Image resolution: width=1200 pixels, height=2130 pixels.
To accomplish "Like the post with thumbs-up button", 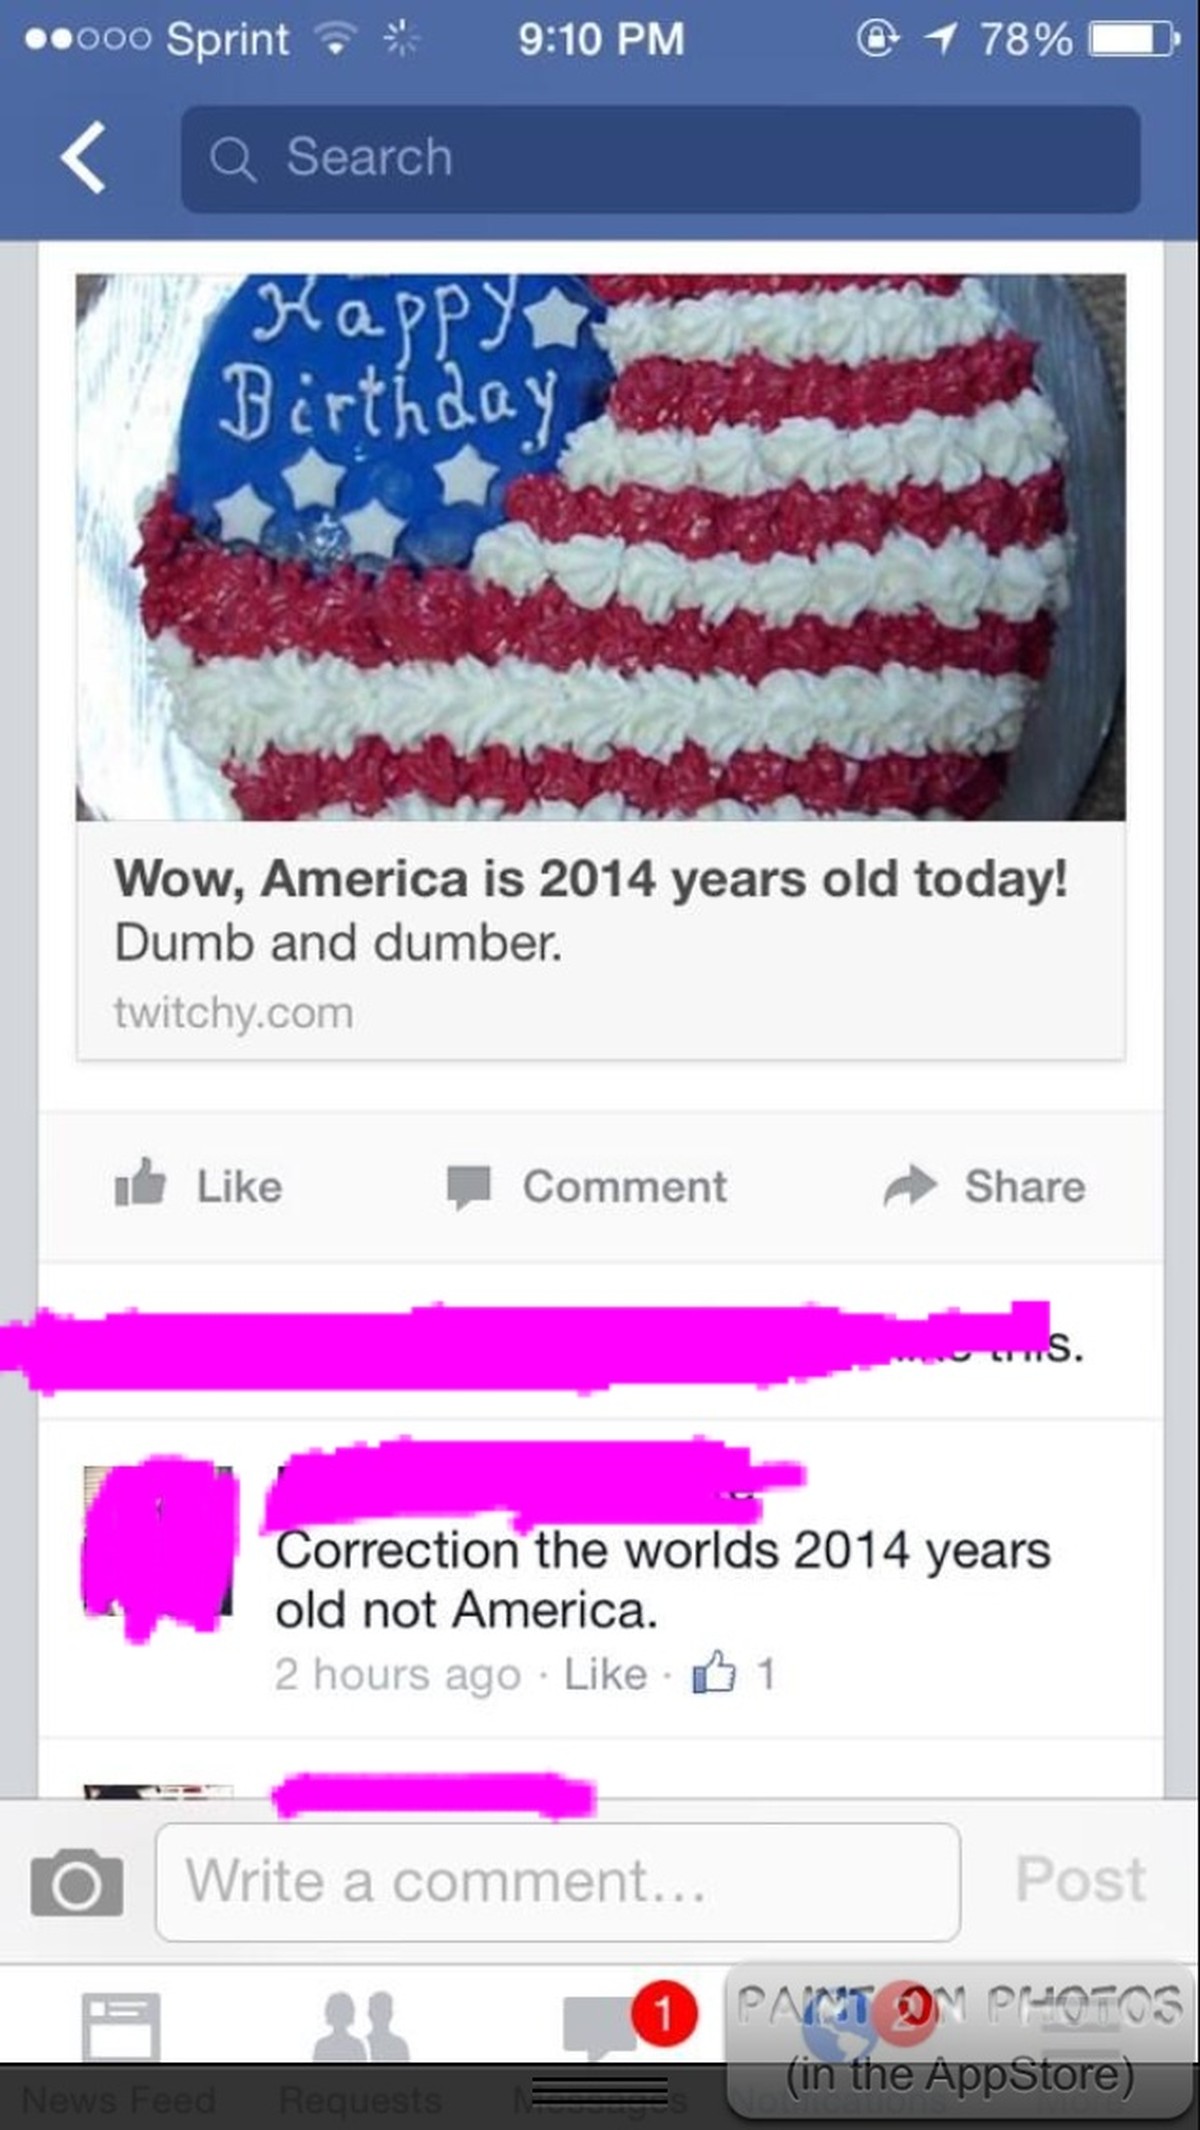I will (x=198, y=1186).
